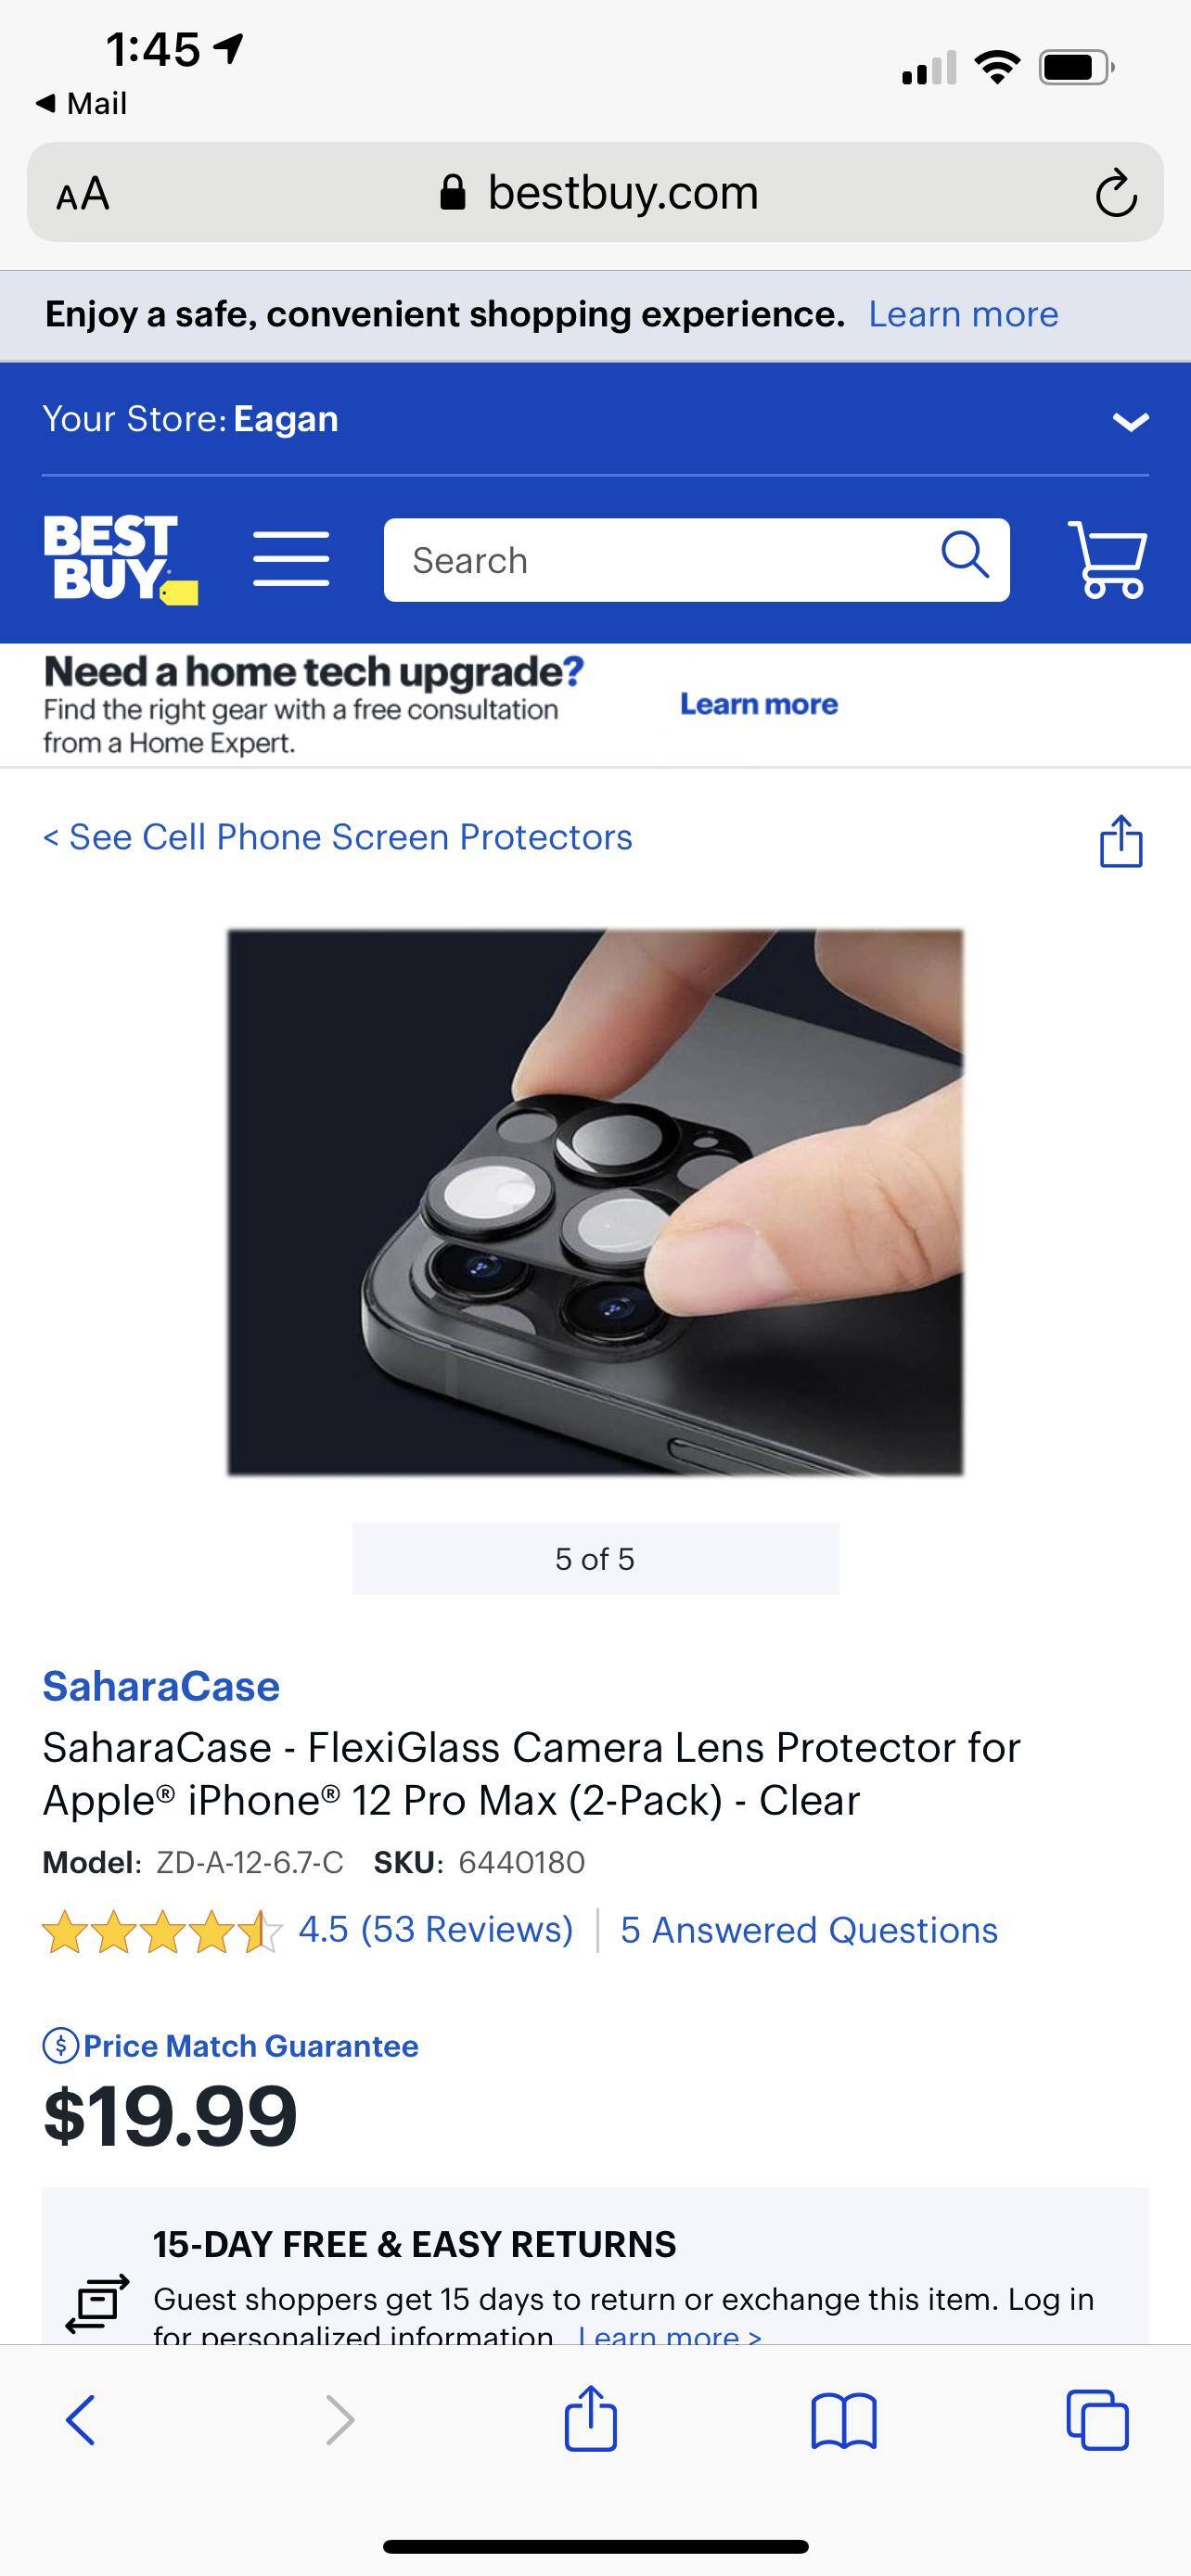Image resolution: width=1191 pixels, height=2576 pixels.
Task: Tap Safari bottom share button
Action: (x=591, y=2418)
